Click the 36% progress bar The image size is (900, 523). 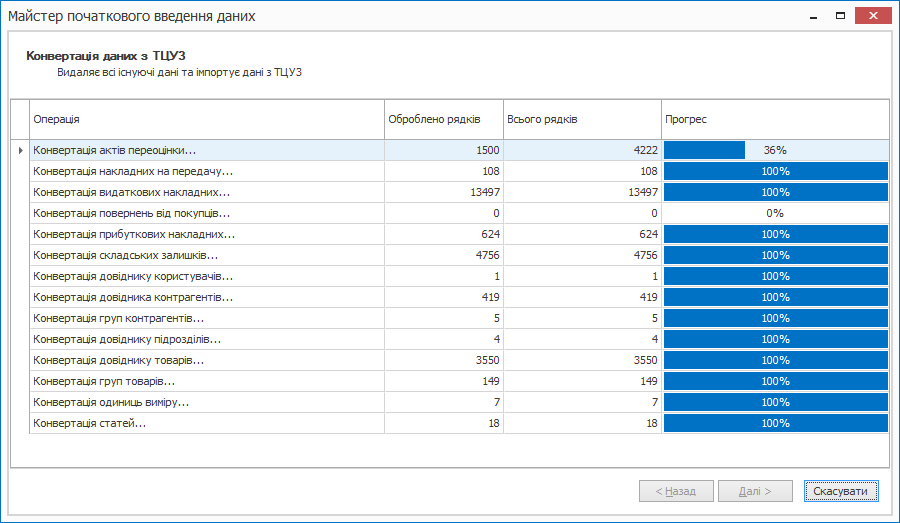pyautogui.click(x=775, y=150)
